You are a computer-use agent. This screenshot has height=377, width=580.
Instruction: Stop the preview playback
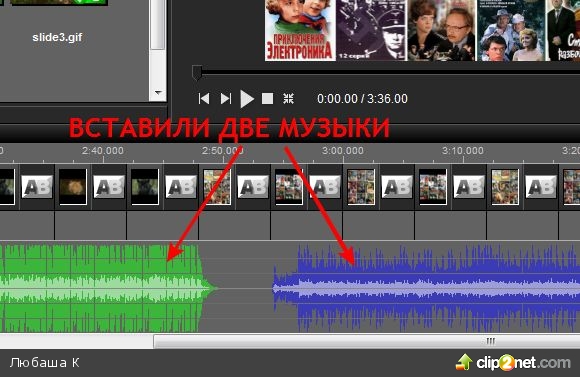coord(267,99)
